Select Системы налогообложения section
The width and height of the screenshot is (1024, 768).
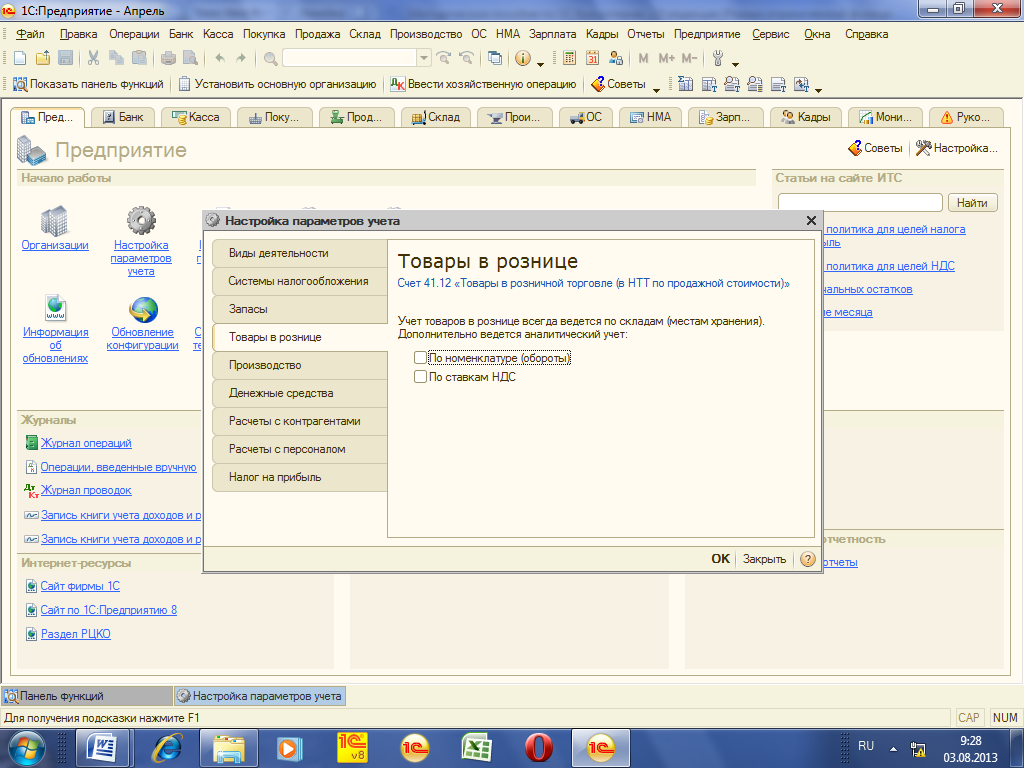tap(300, 281)
